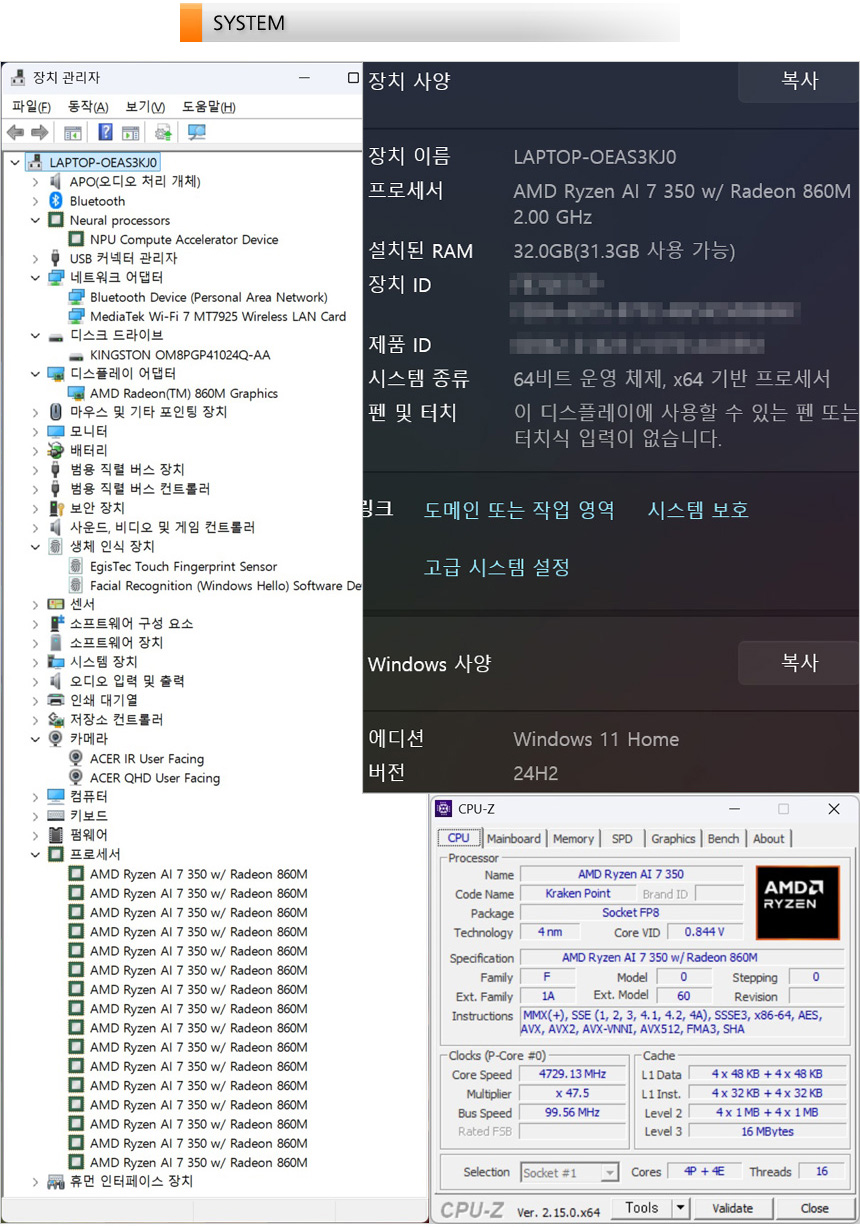Screen dimensions: 860x1227
Task: Expand the Bluetooth category node
Action: click(x=35, y=201)
